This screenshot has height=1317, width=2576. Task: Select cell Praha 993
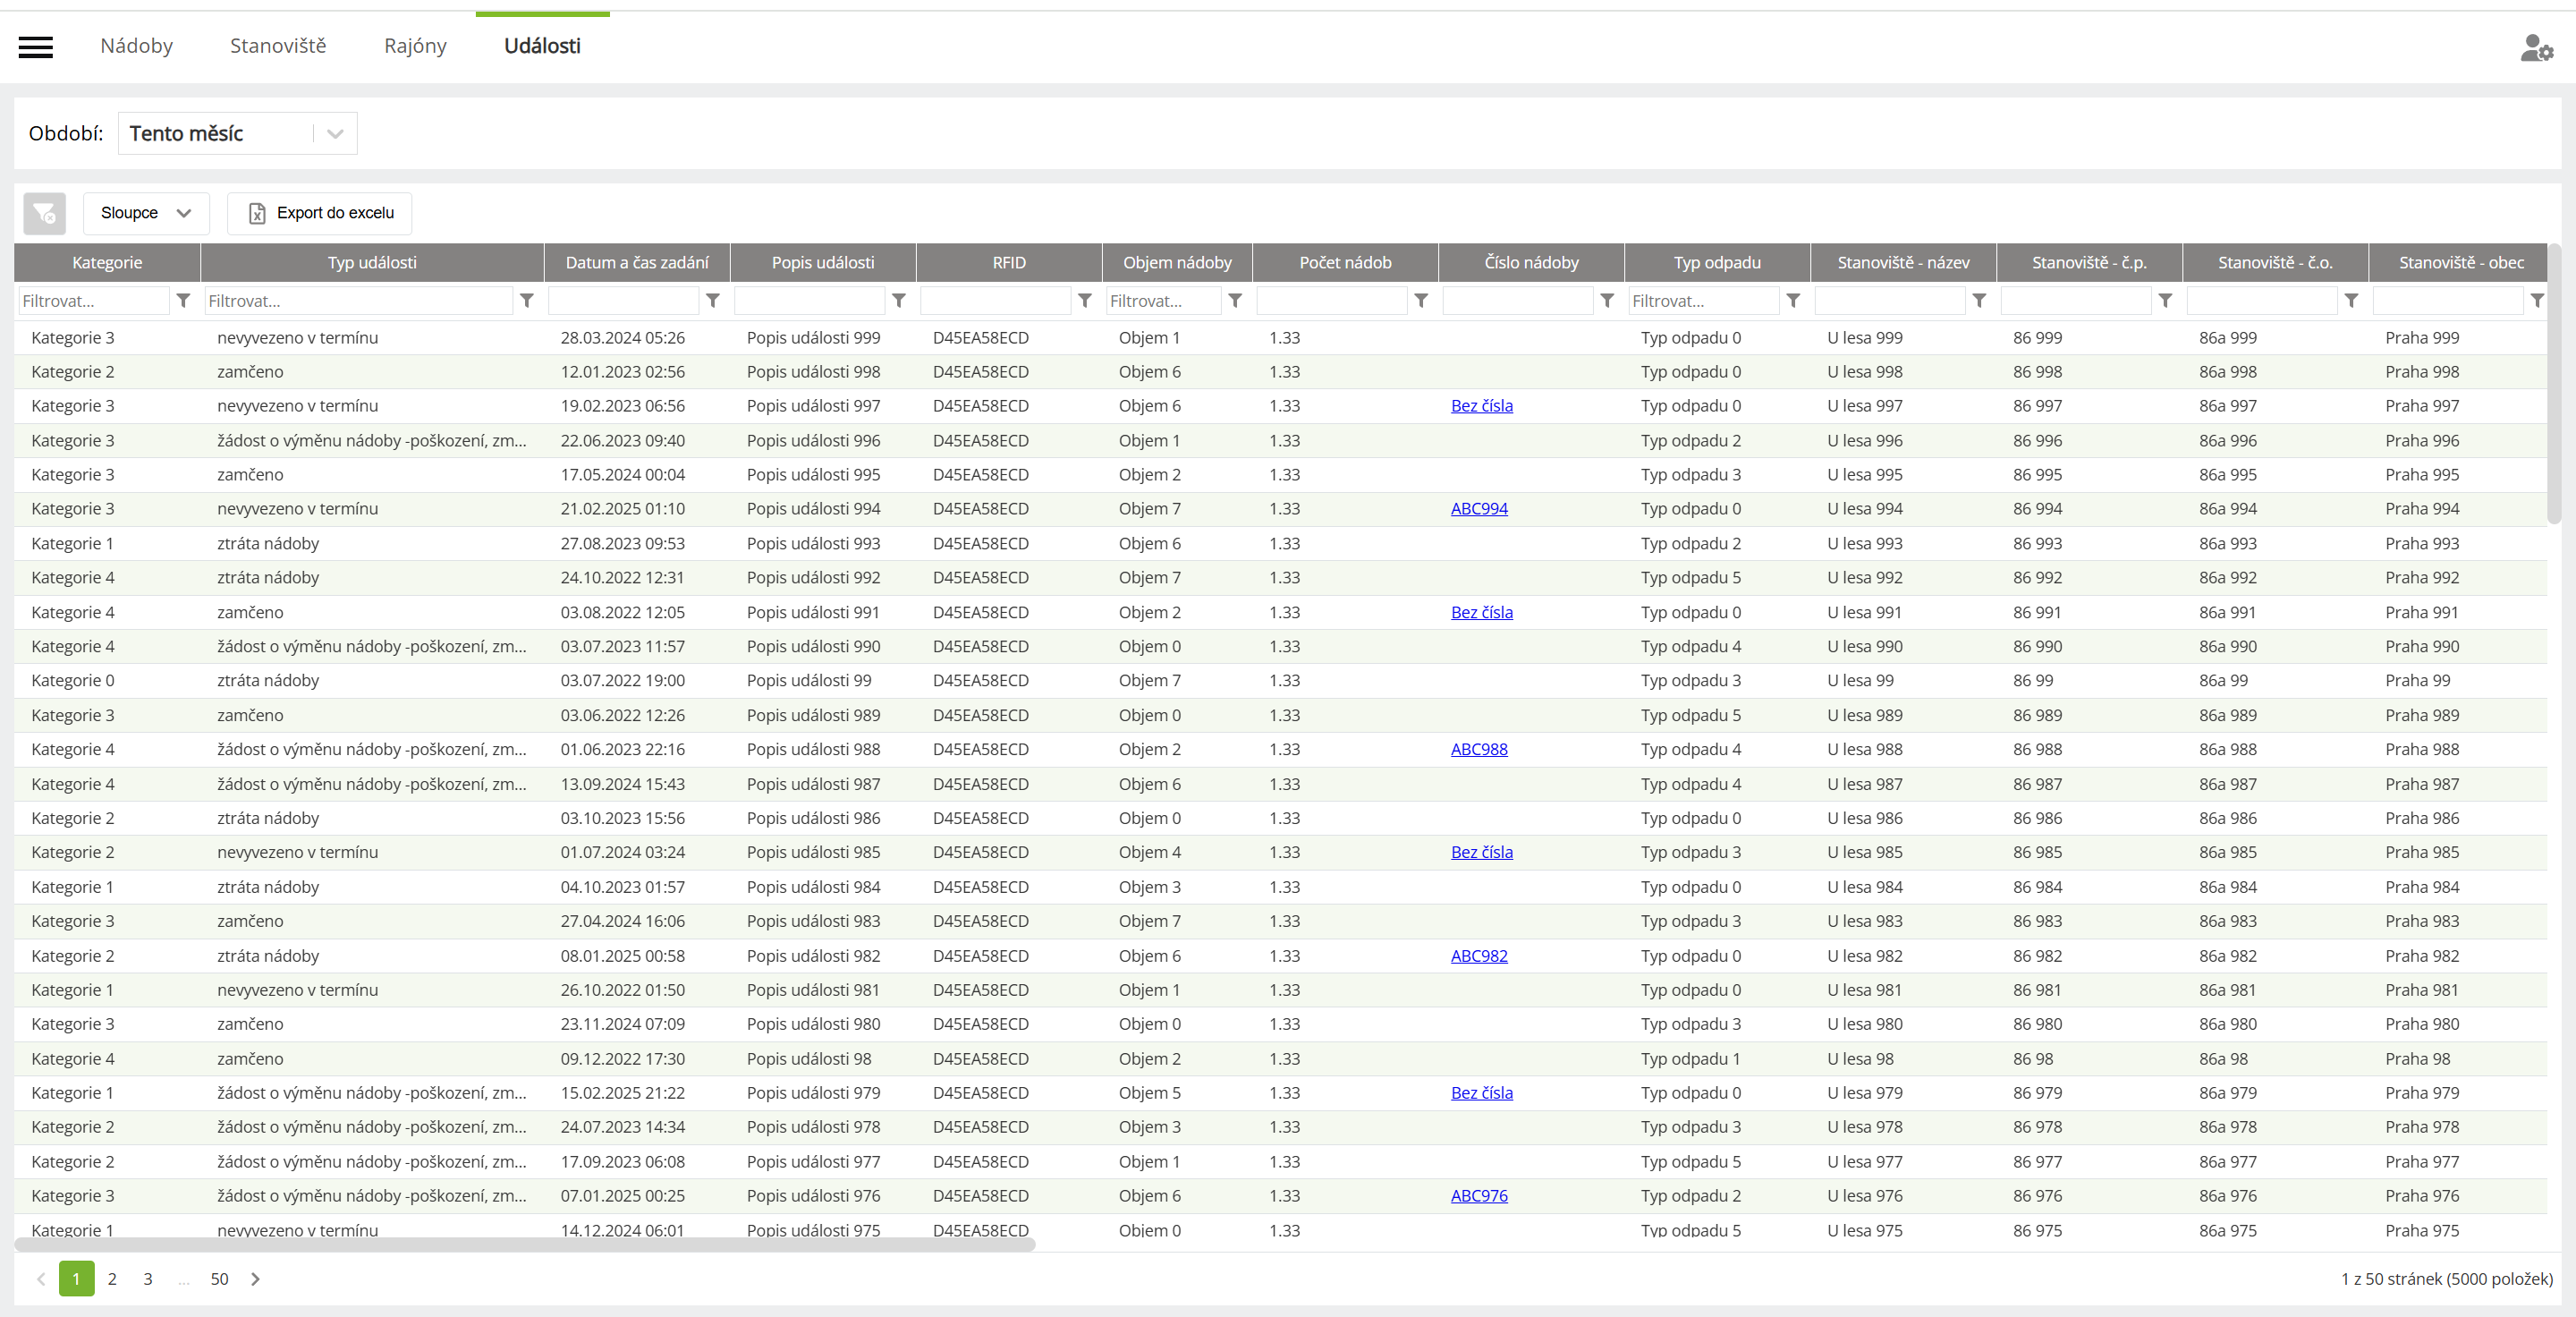(2422, 544)
